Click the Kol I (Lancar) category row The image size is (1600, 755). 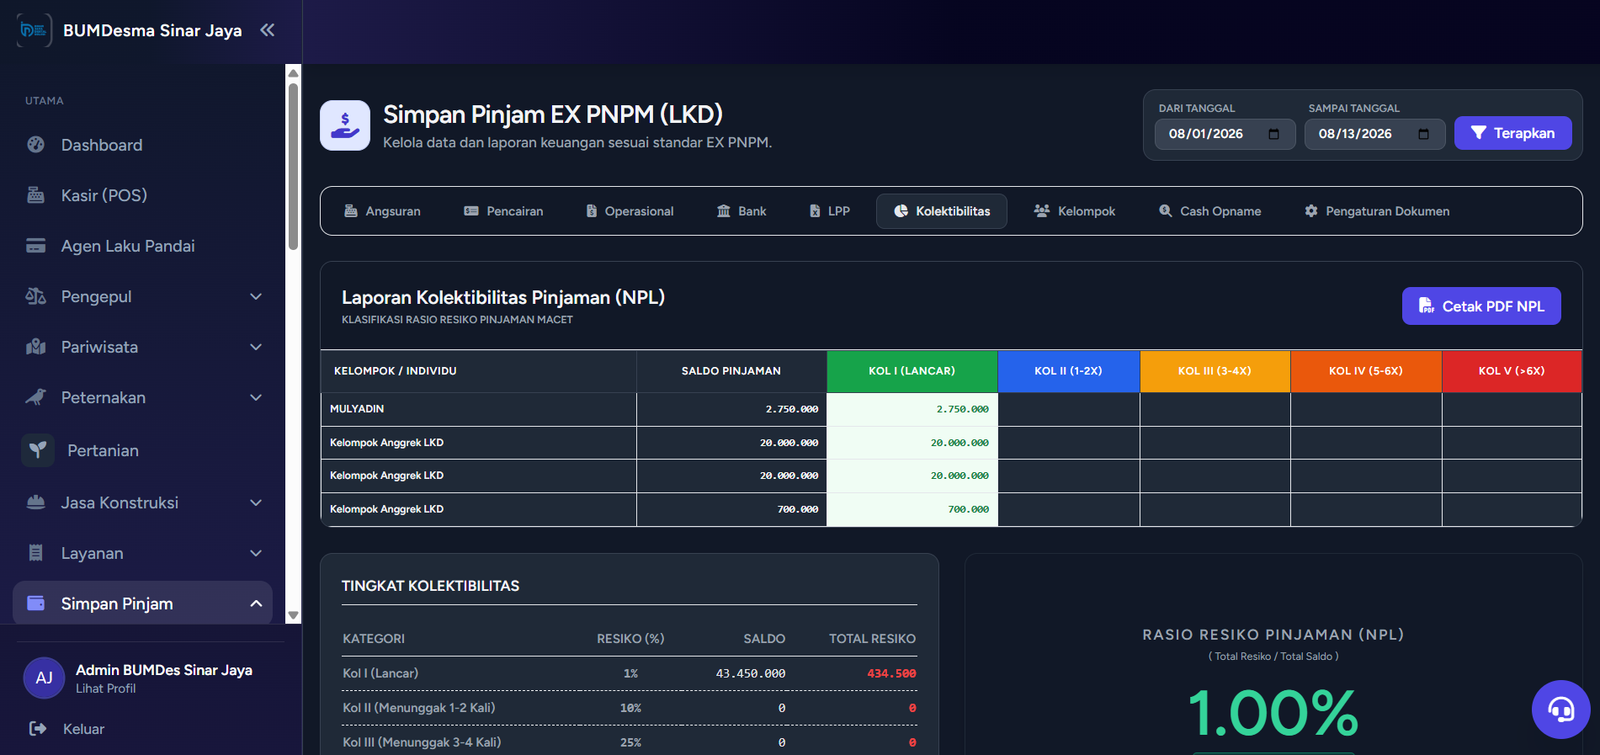629,673
